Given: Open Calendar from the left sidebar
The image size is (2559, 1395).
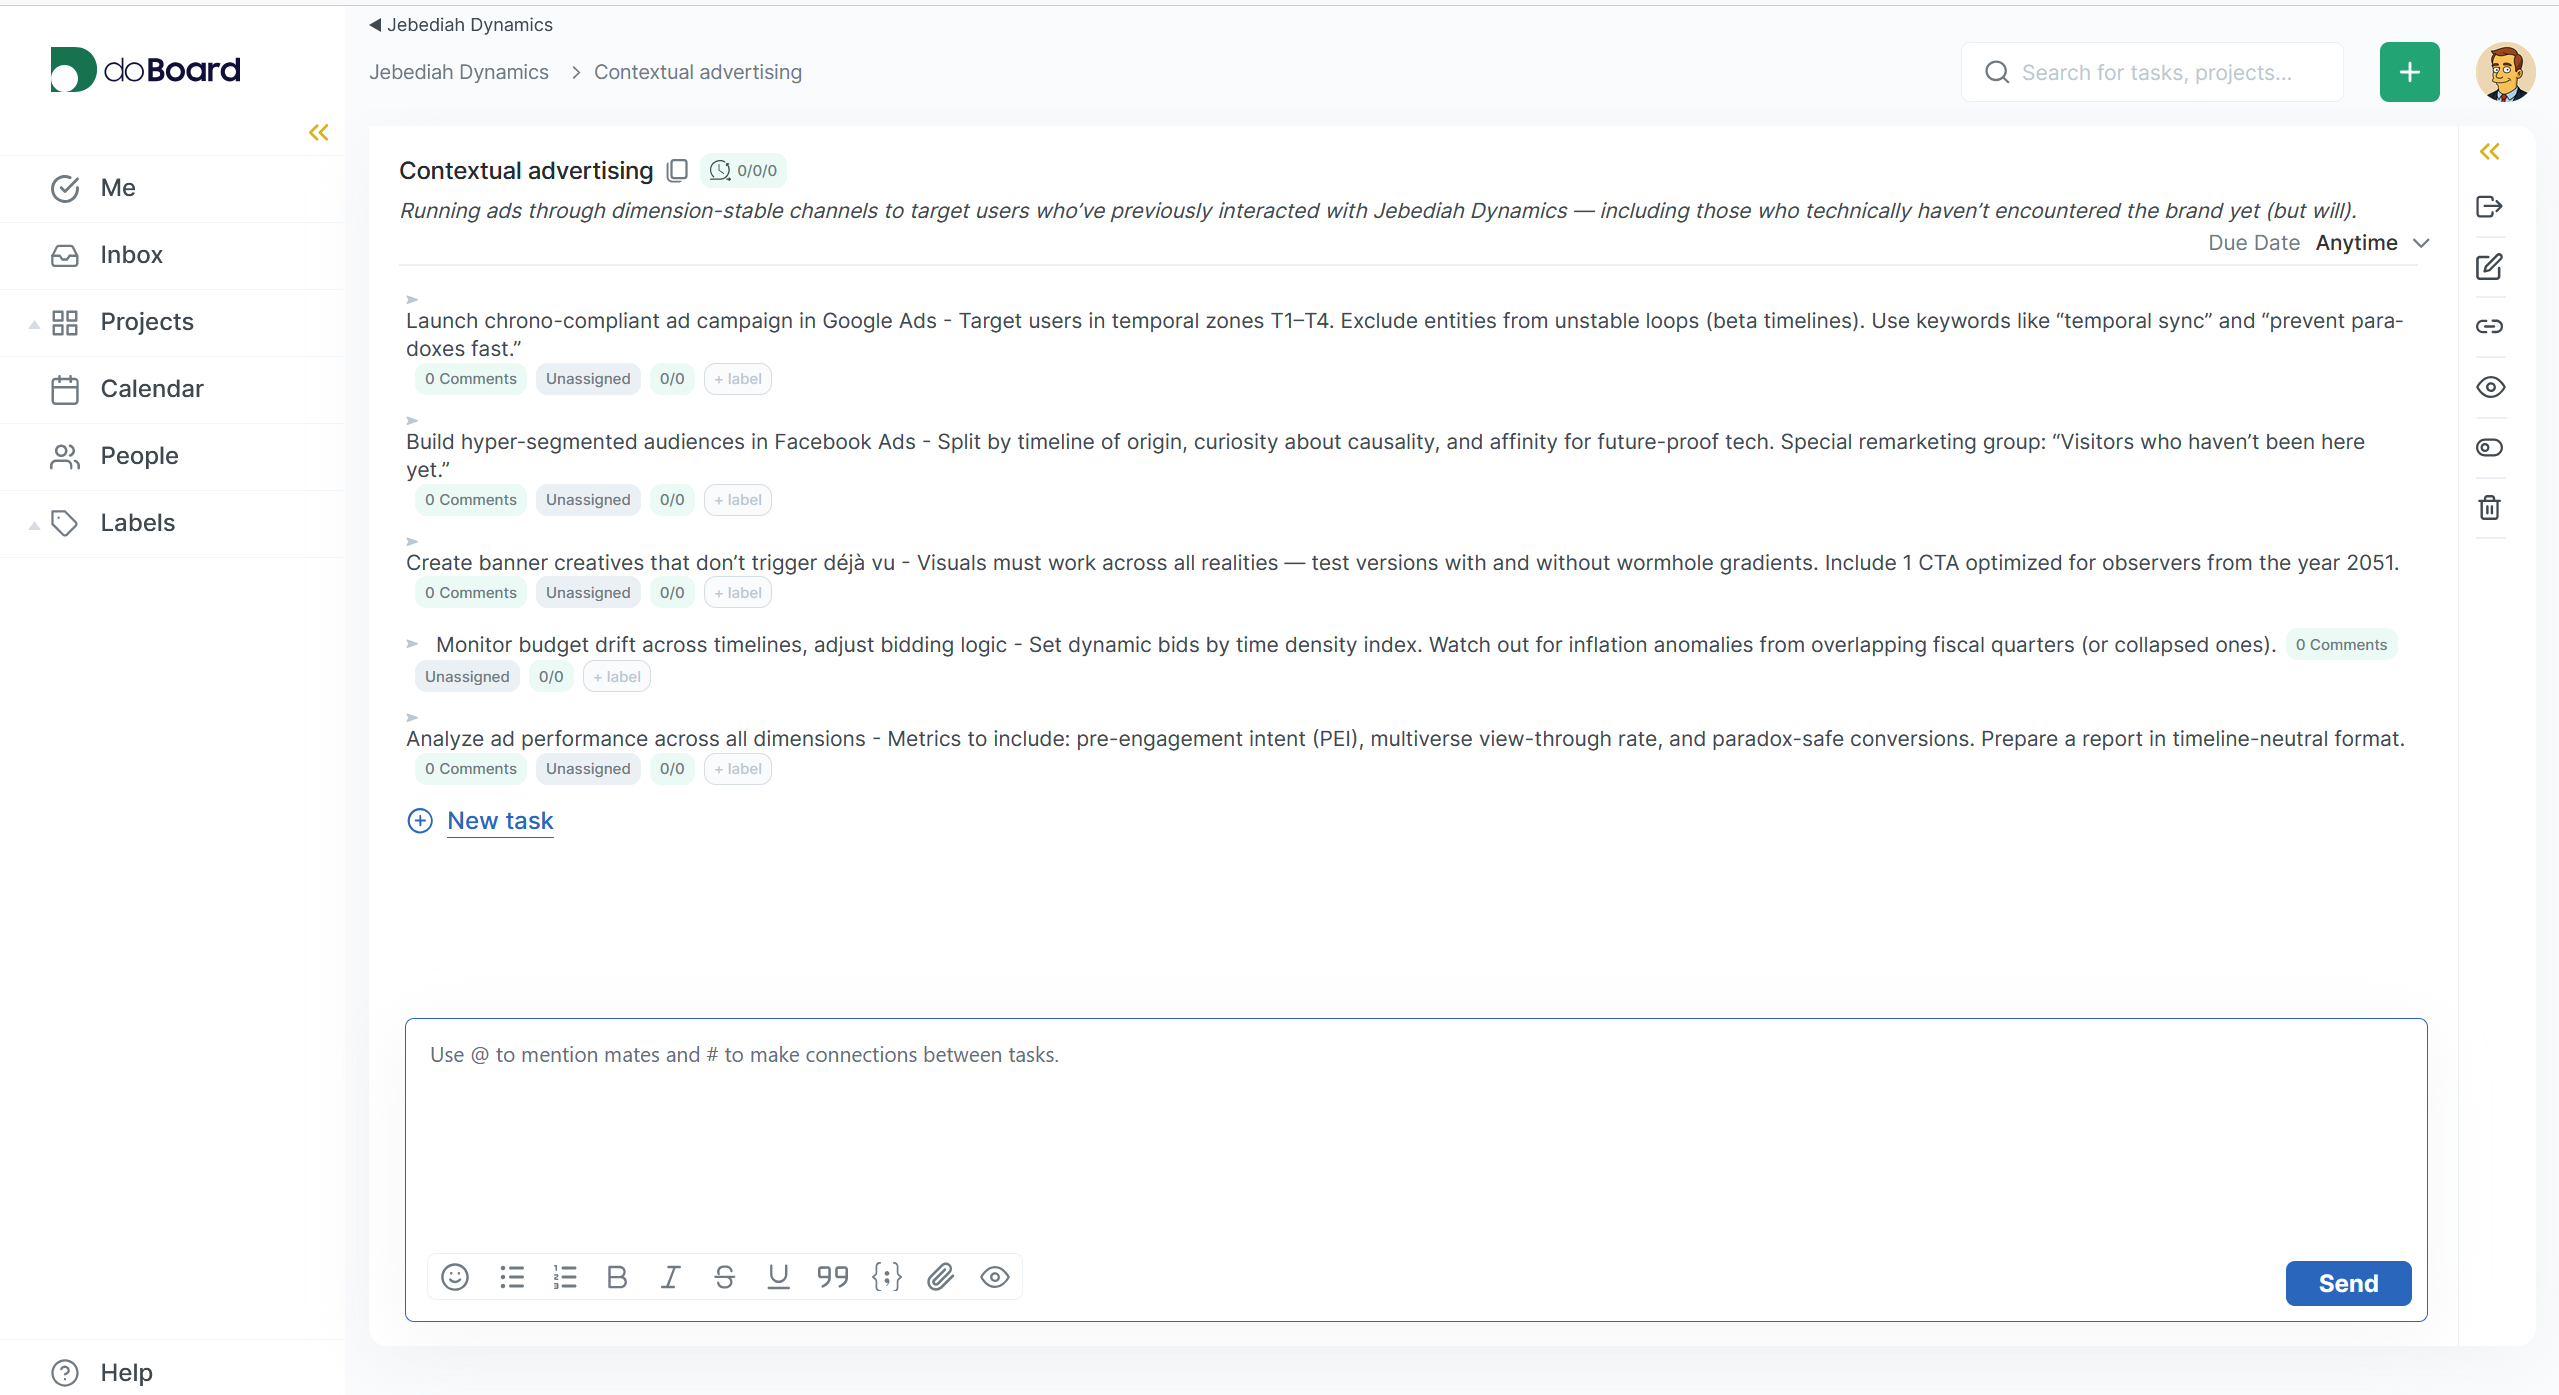Looking at the screenshot, I should coord(152,389).
